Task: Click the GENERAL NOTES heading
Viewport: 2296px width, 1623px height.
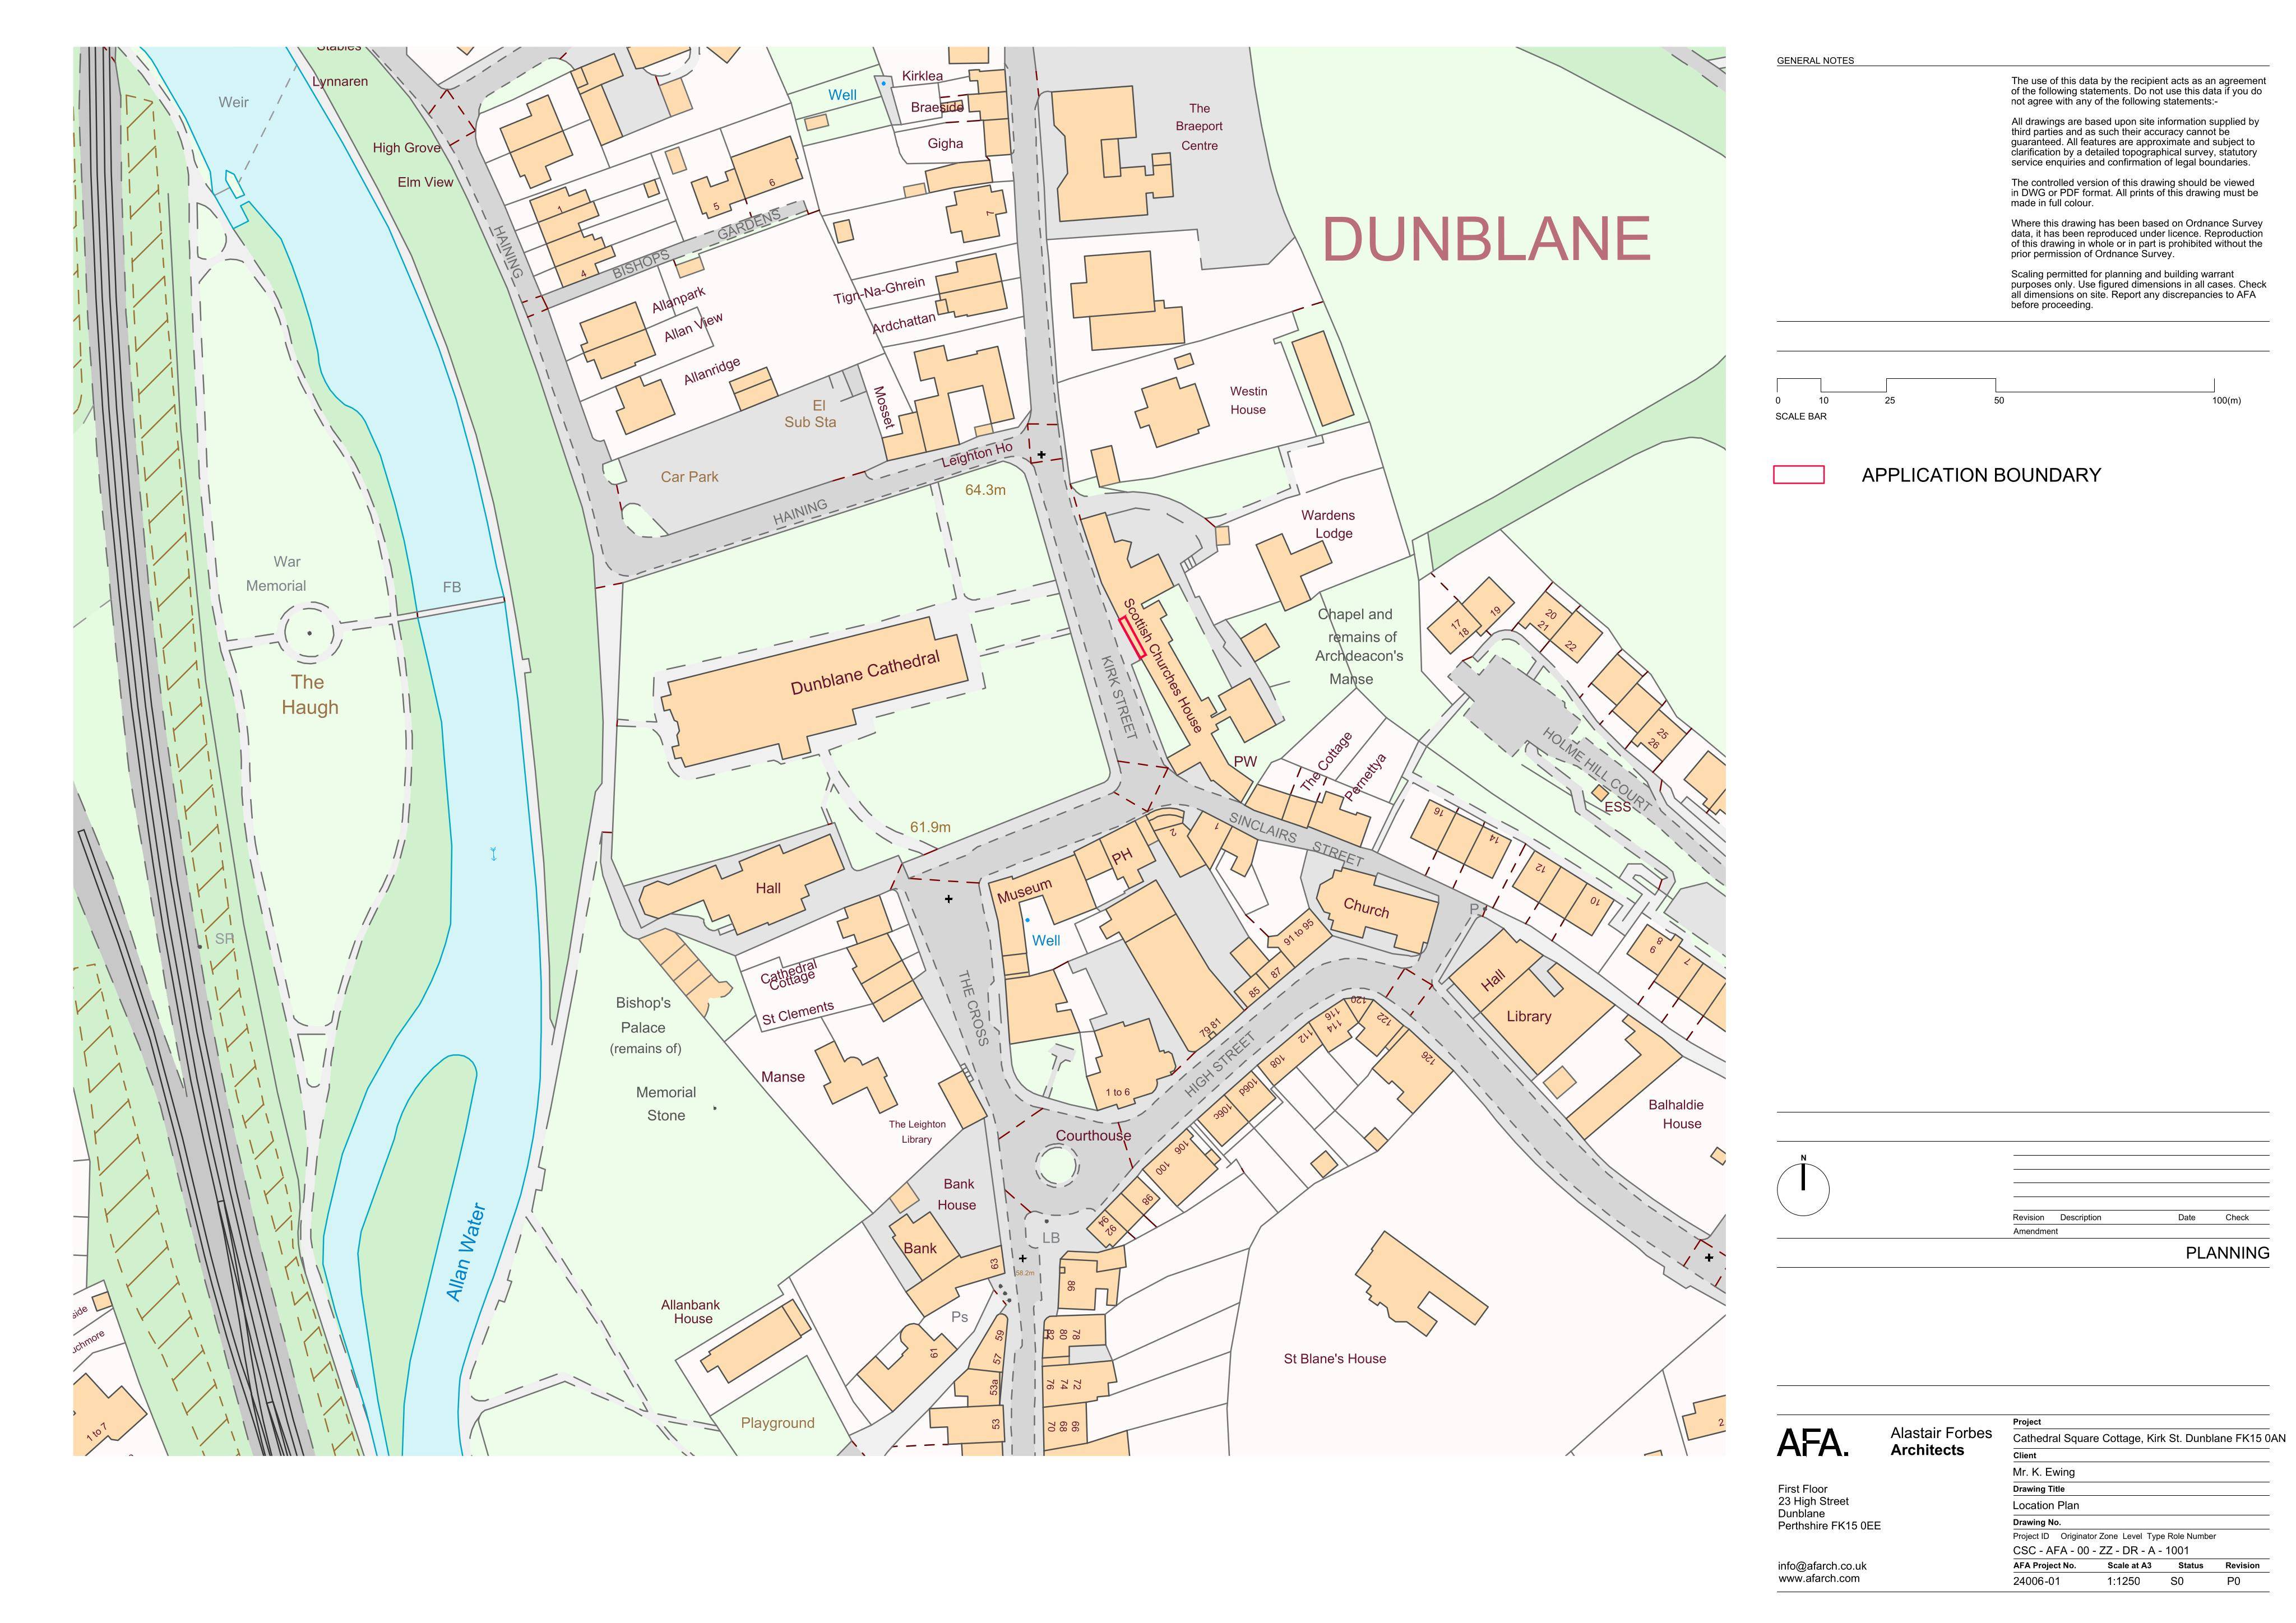Action: coord(1815,61)
